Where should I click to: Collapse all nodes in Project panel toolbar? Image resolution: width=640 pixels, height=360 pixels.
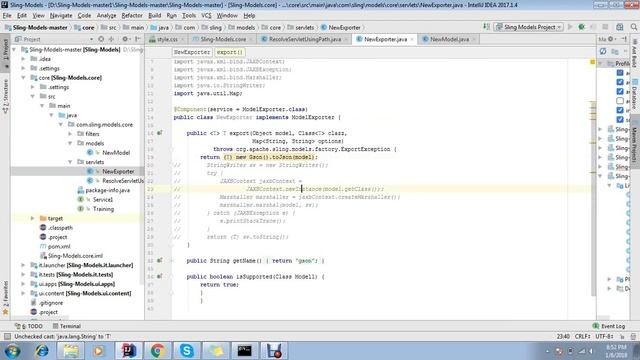click(111, 39)
